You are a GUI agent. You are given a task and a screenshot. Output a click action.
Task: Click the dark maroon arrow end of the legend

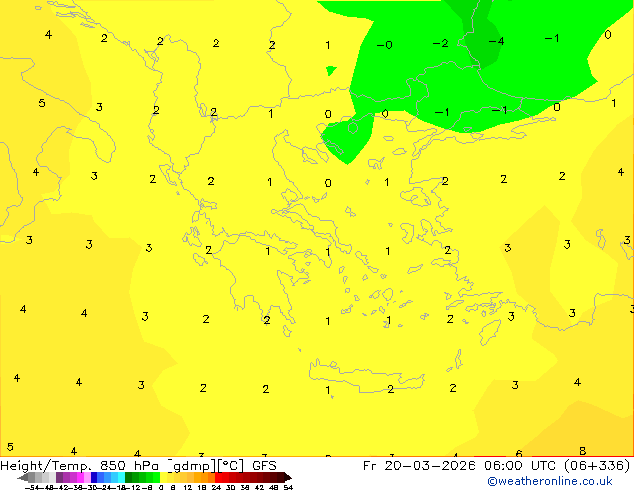tap(288, 478)
